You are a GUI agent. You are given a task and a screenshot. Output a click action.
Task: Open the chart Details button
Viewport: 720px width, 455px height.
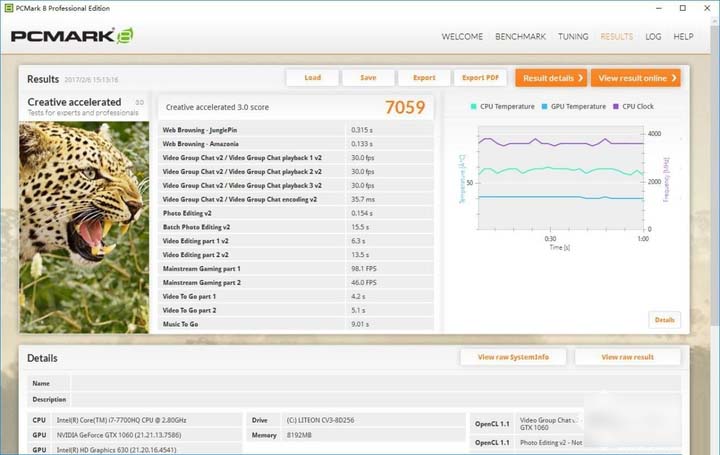click(664, 320)
